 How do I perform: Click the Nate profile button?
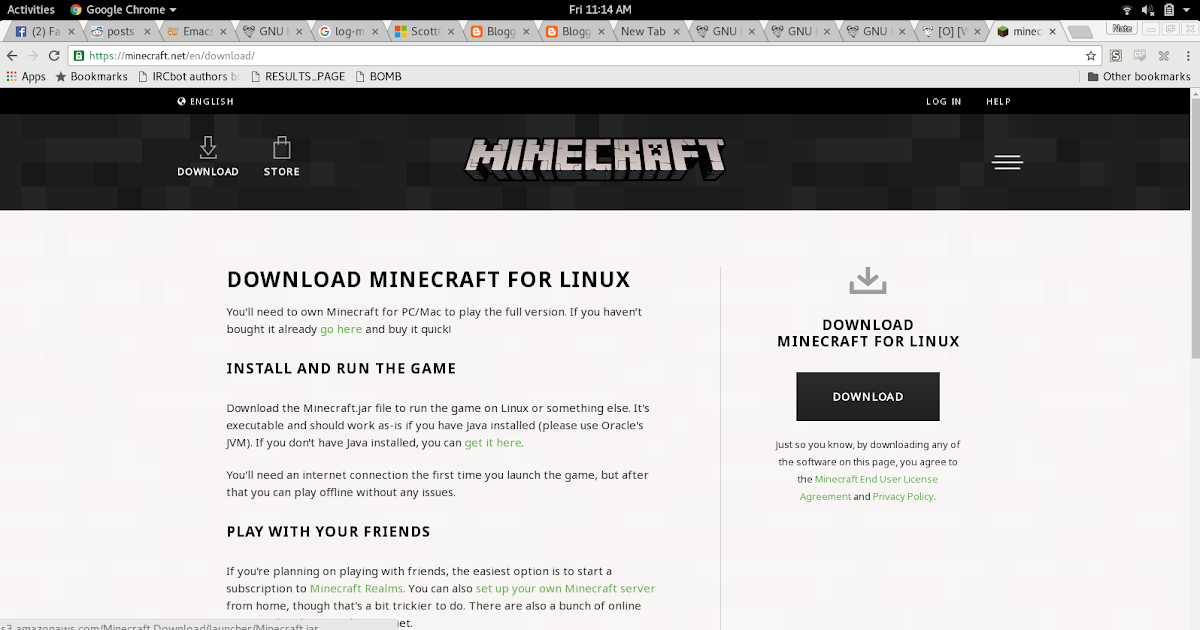1122,28
